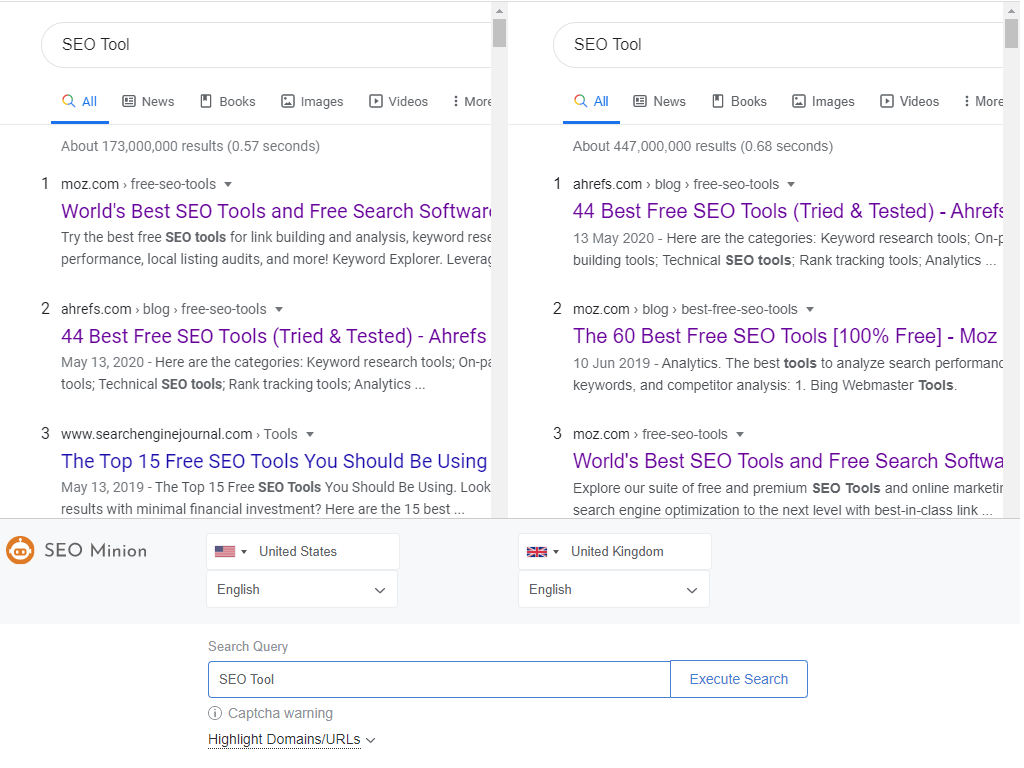
Task: Select the All tab in right pane
Action: click(x=591, y=101)
